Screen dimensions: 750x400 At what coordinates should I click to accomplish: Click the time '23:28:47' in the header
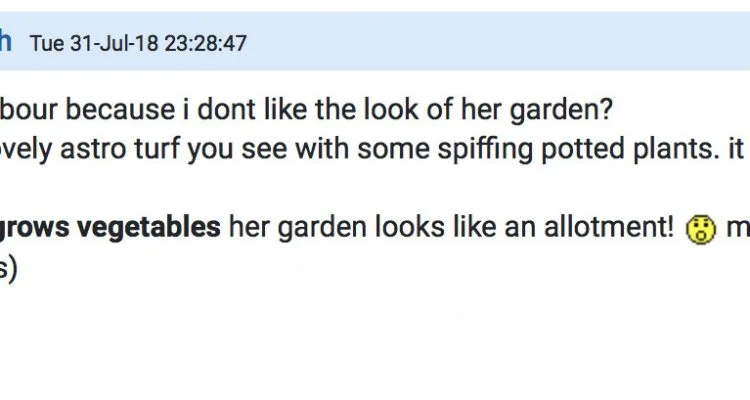pyautogui.click(x=206, y=44)
